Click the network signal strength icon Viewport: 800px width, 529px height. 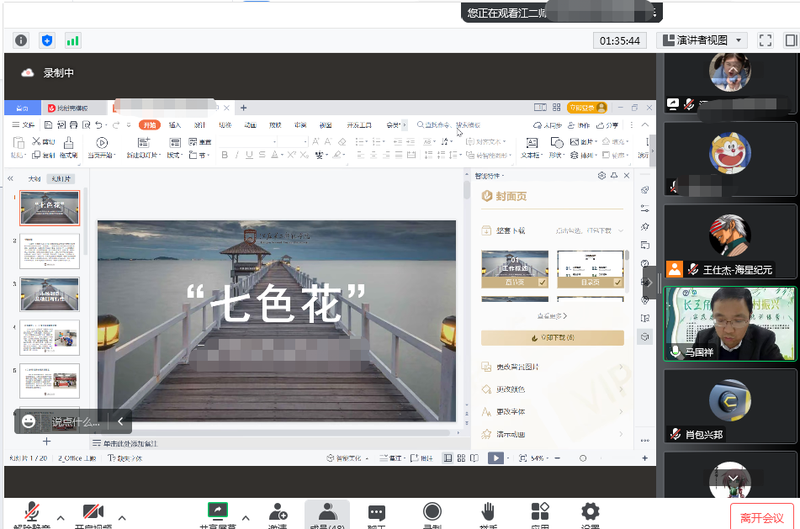click(73, 41)
